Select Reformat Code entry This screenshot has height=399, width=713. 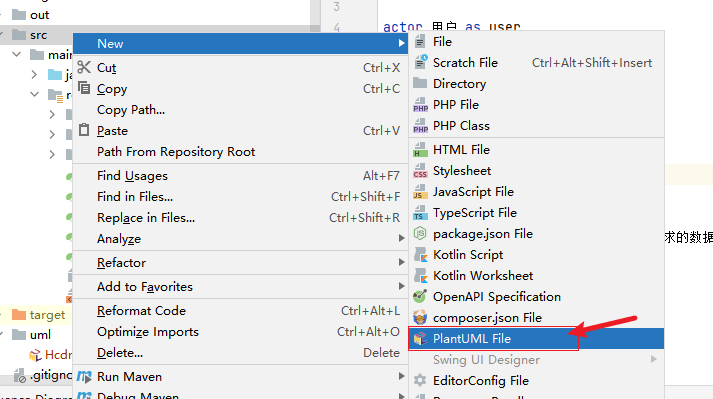point(241,311)
